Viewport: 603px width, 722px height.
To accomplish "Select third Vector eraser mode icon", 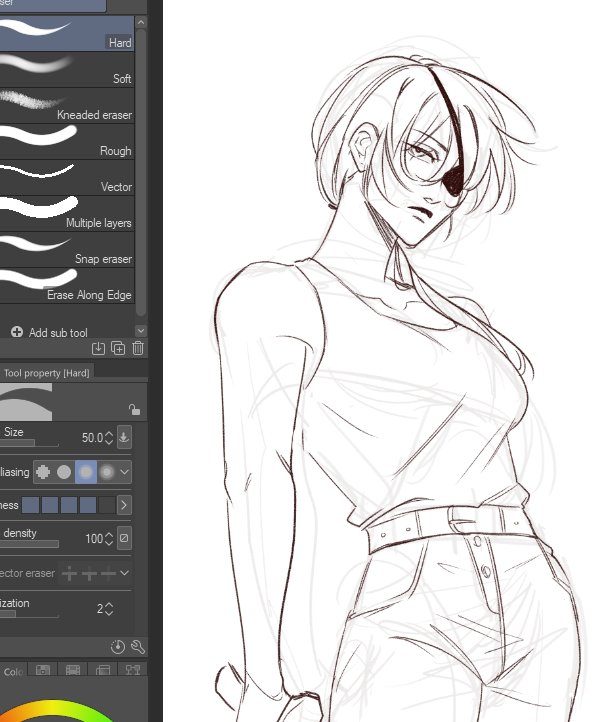I will coord(108,573).
